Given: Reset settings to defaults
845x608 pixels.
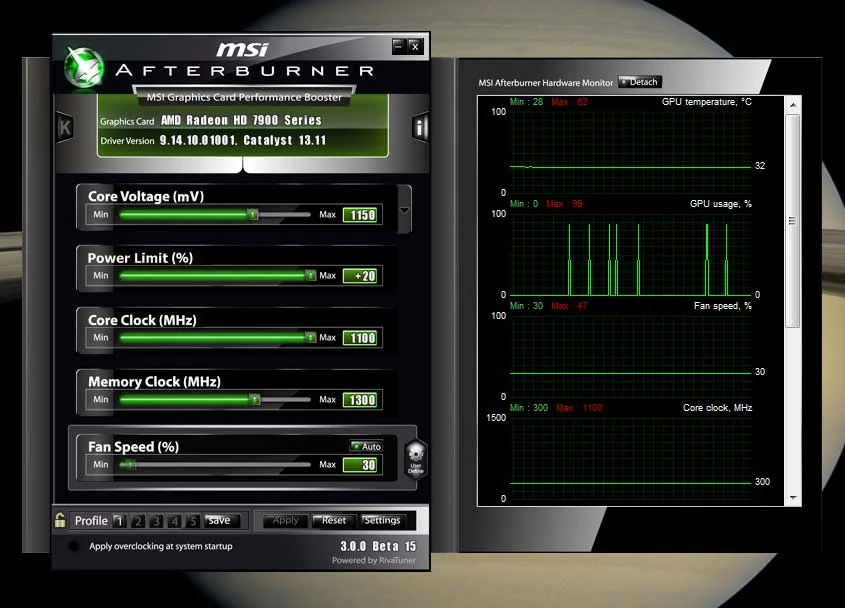Looking at the screenshot, I should coord(334,521).
